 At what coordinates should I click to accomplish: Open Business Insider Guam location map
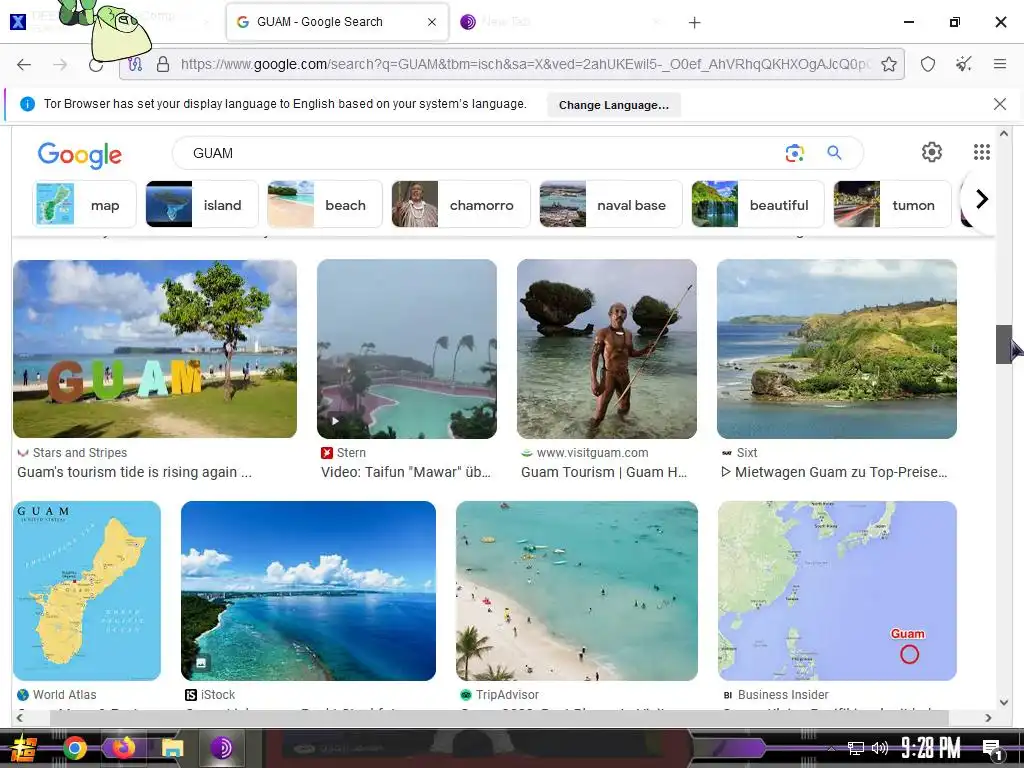[837, 591]
